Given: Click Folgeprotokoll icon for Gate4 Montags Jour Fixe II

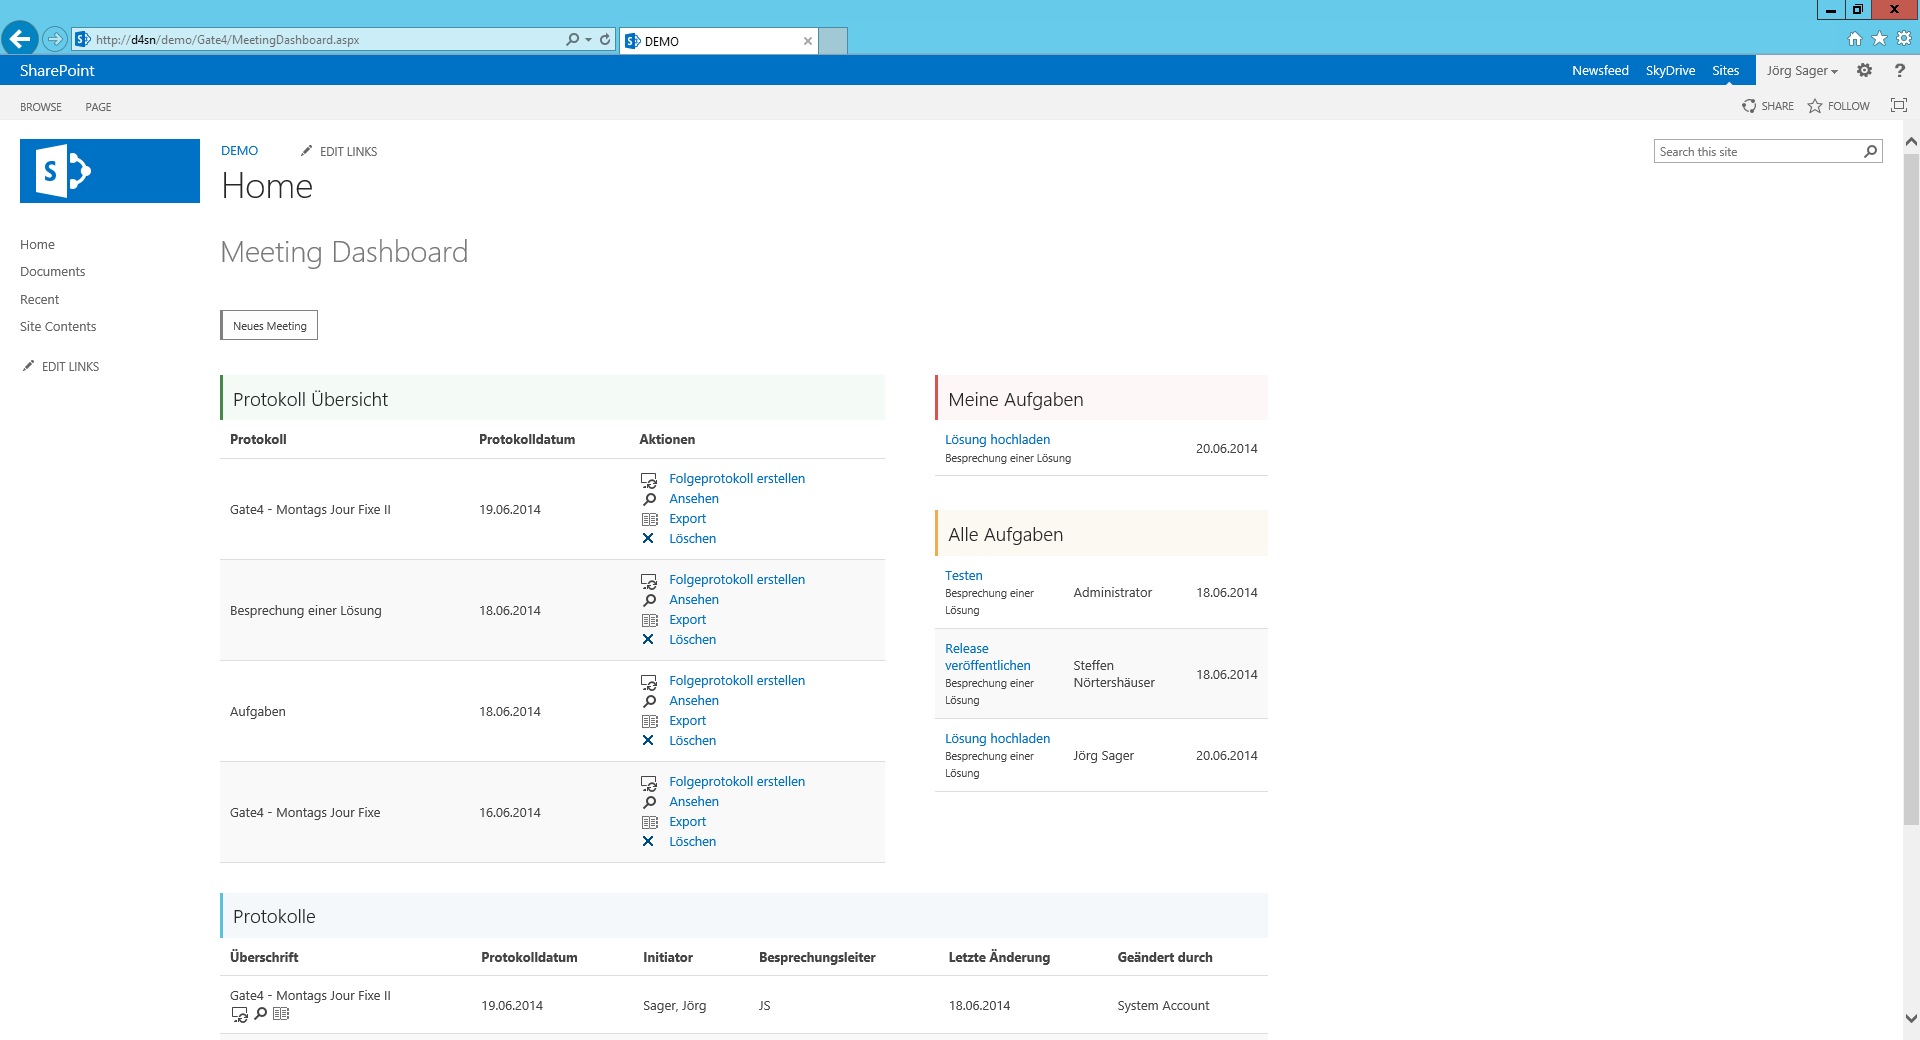Looking at the screenshot, I should click(649, 479).
